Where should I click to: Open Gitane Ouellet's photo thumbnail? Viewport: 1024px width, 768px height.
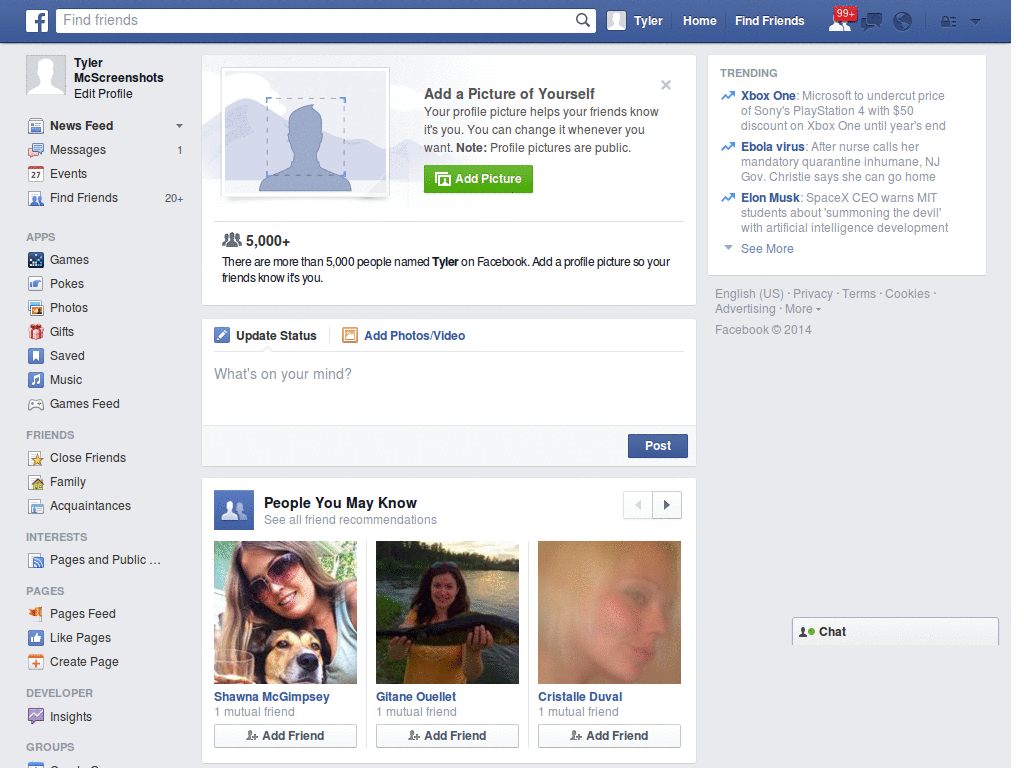[447, 613]
